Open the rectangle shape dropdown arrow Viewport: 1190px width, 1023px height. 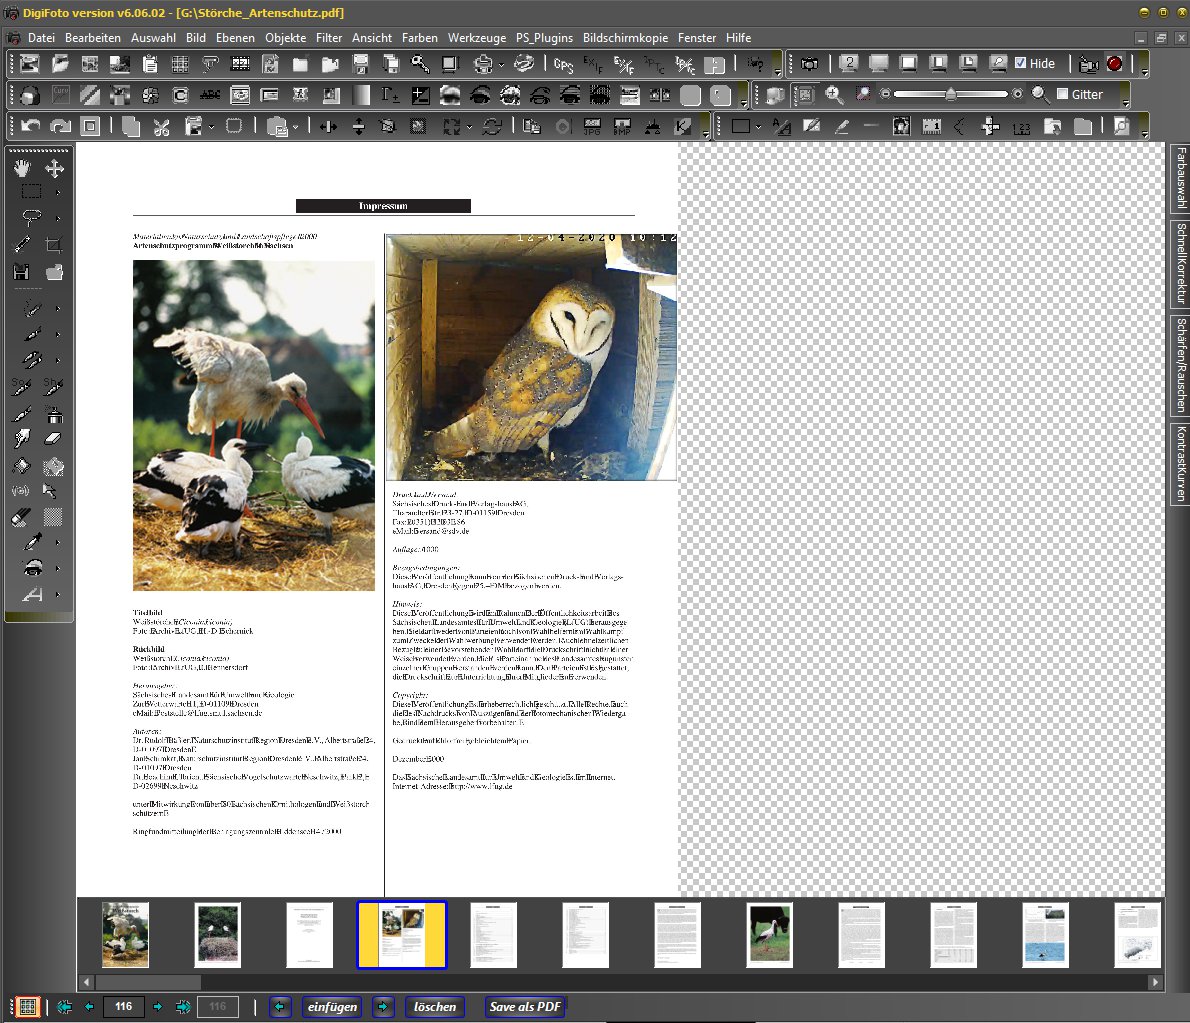coord(759,127)
